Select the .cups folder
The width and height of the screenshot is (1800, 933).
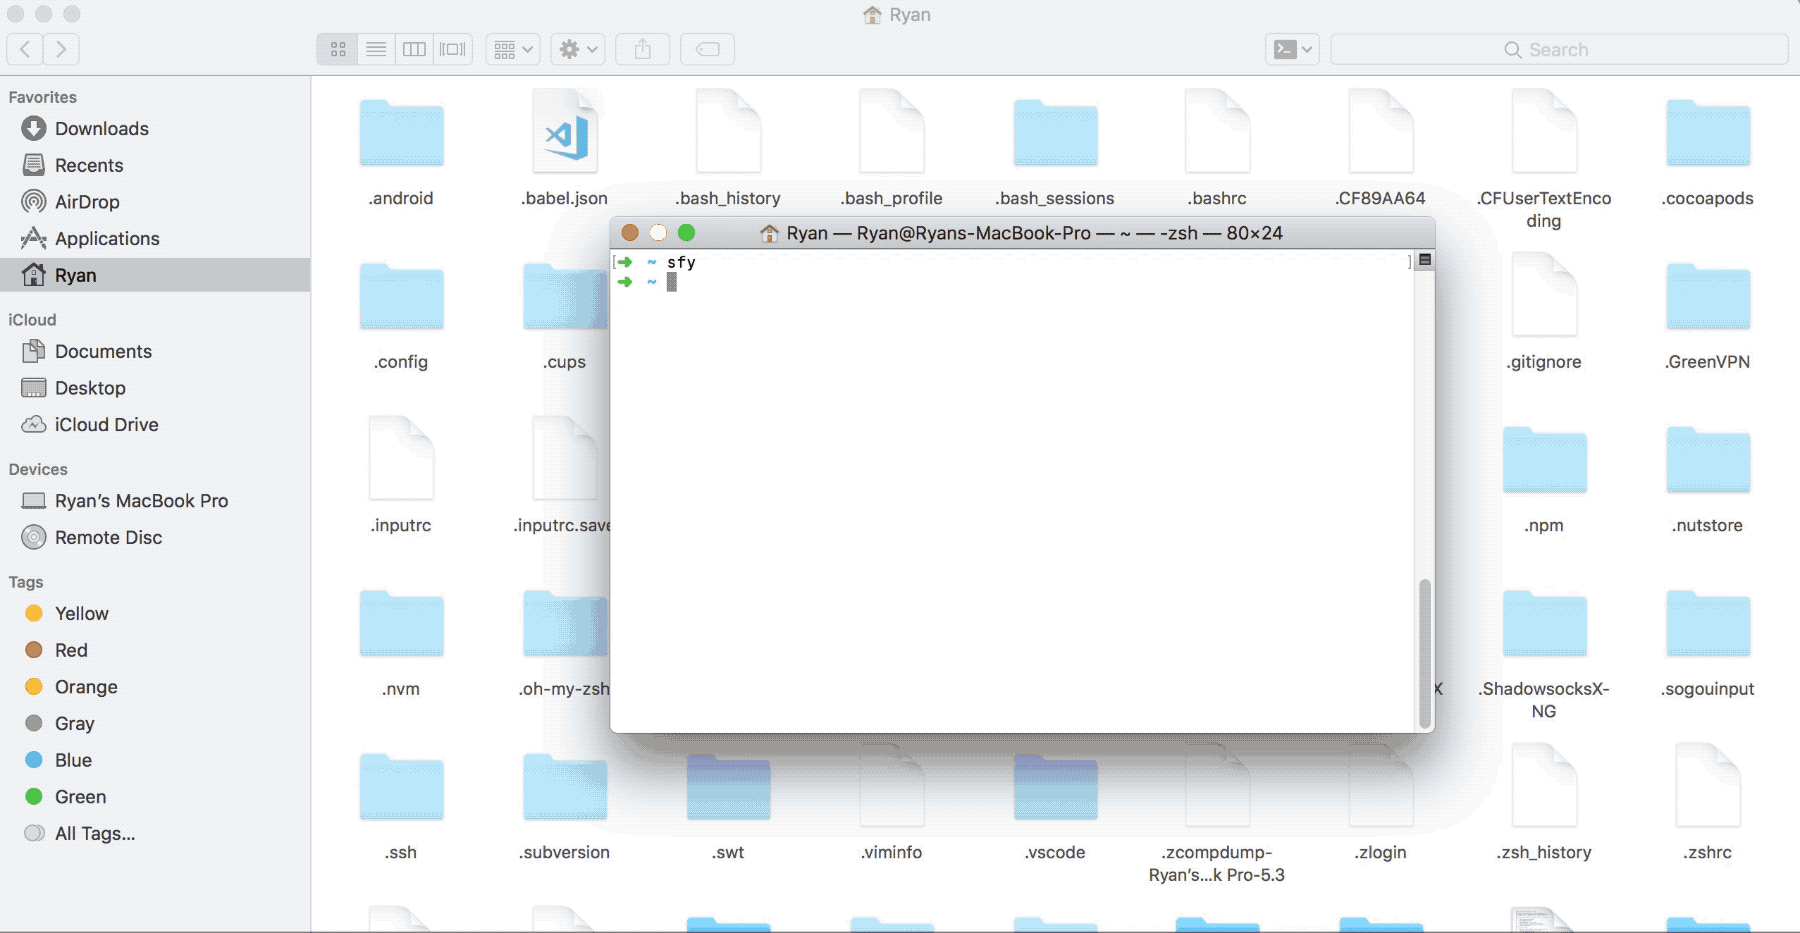coord(565,297)
